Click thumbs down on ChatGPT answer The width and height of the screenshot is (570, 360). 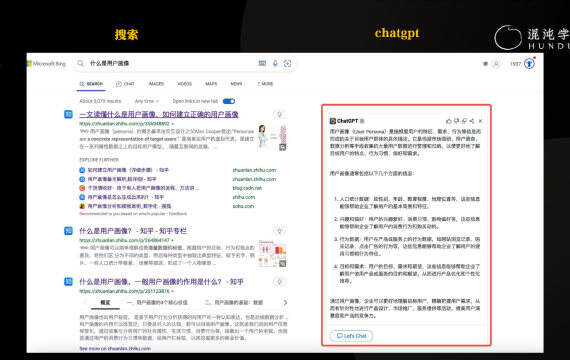tap(457, 121)
